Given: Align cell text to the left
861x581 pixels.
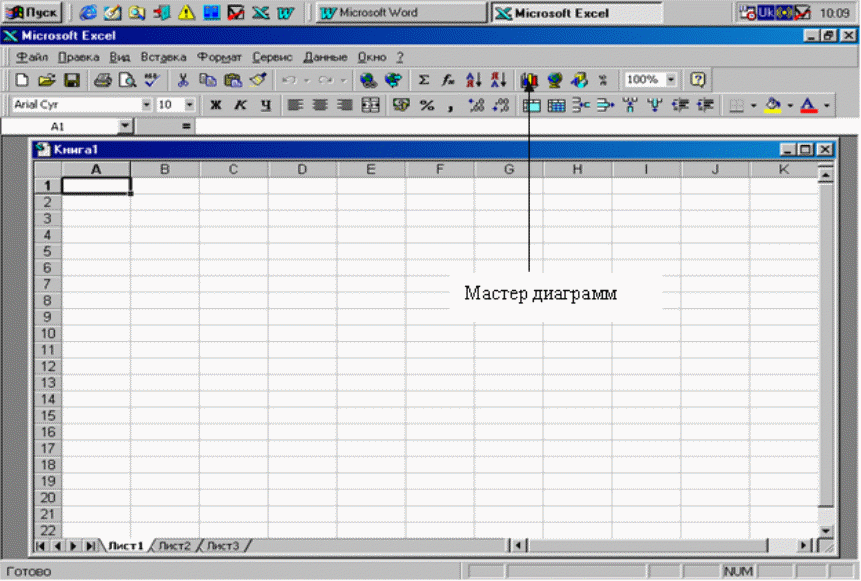Looking at the screenshot, I should [295, 105].
